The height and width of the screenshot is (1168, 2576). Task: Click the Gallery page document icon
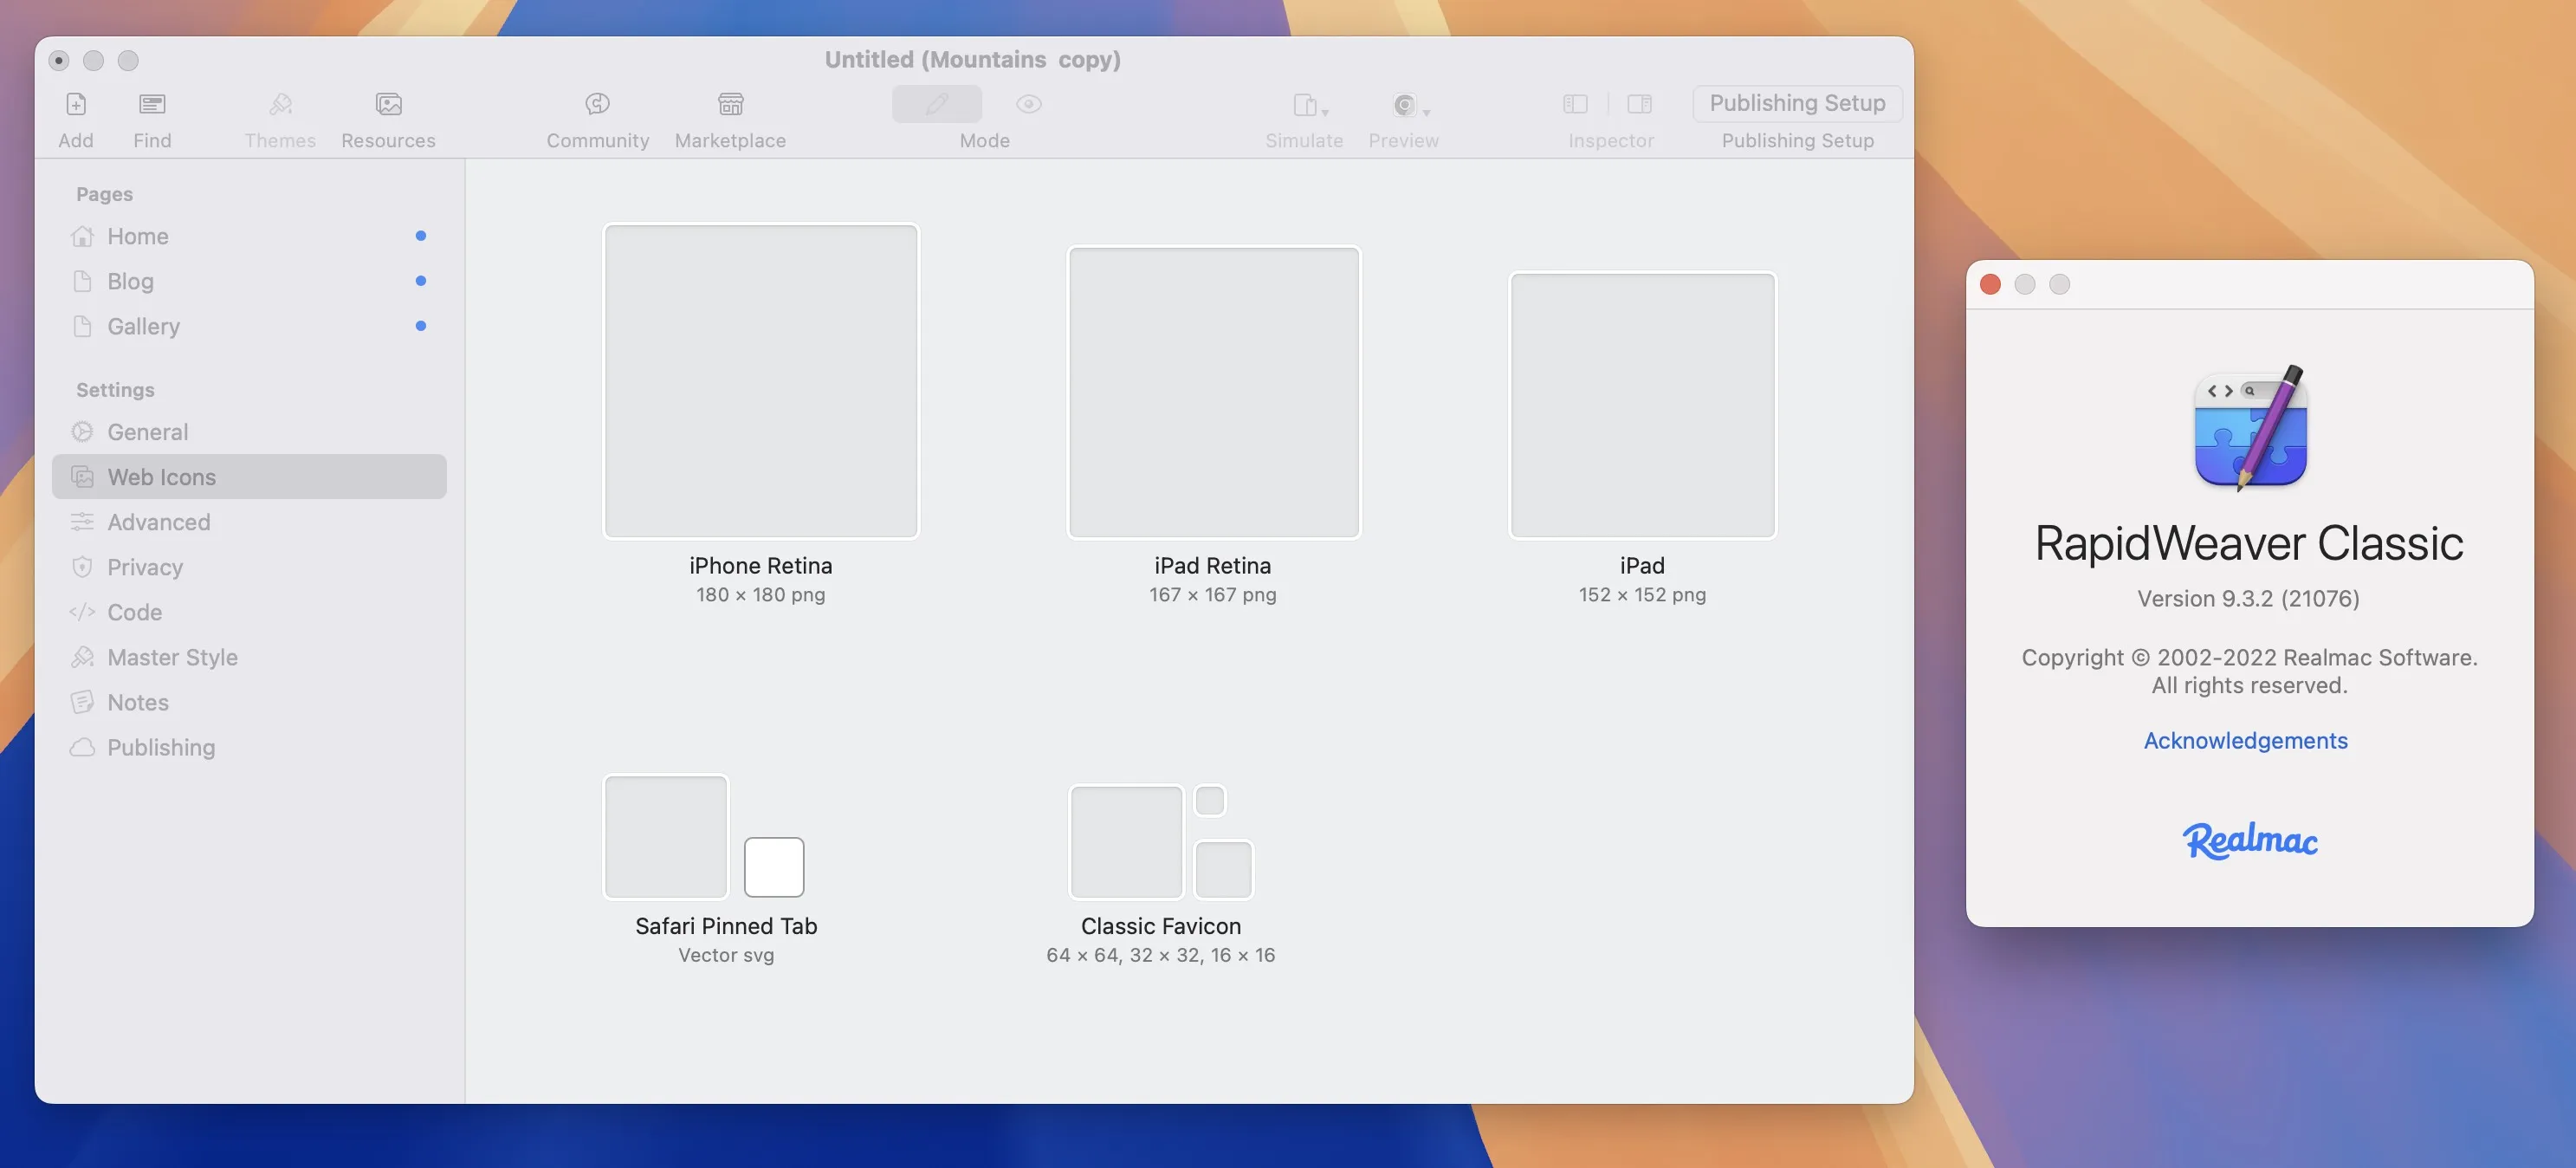[x=82, y=326]
